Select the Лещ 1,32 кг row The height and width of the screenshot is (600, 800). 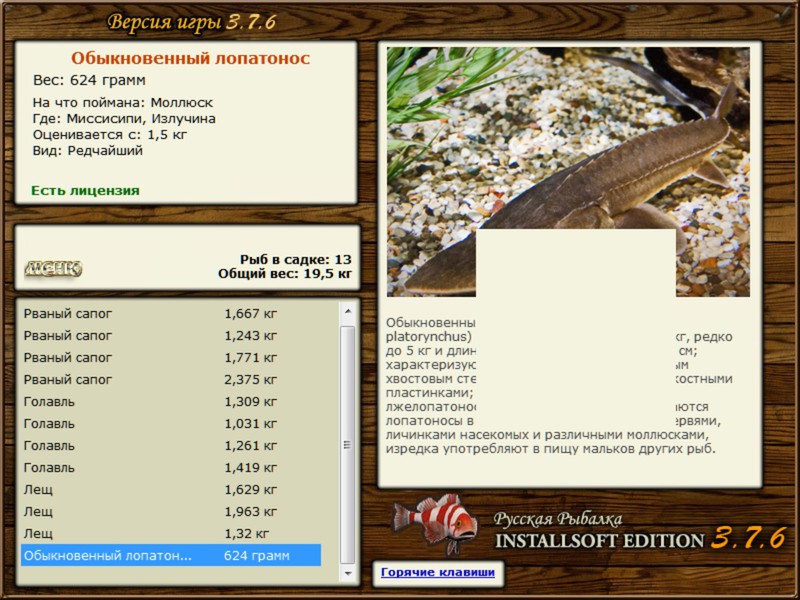coord(171,533)
